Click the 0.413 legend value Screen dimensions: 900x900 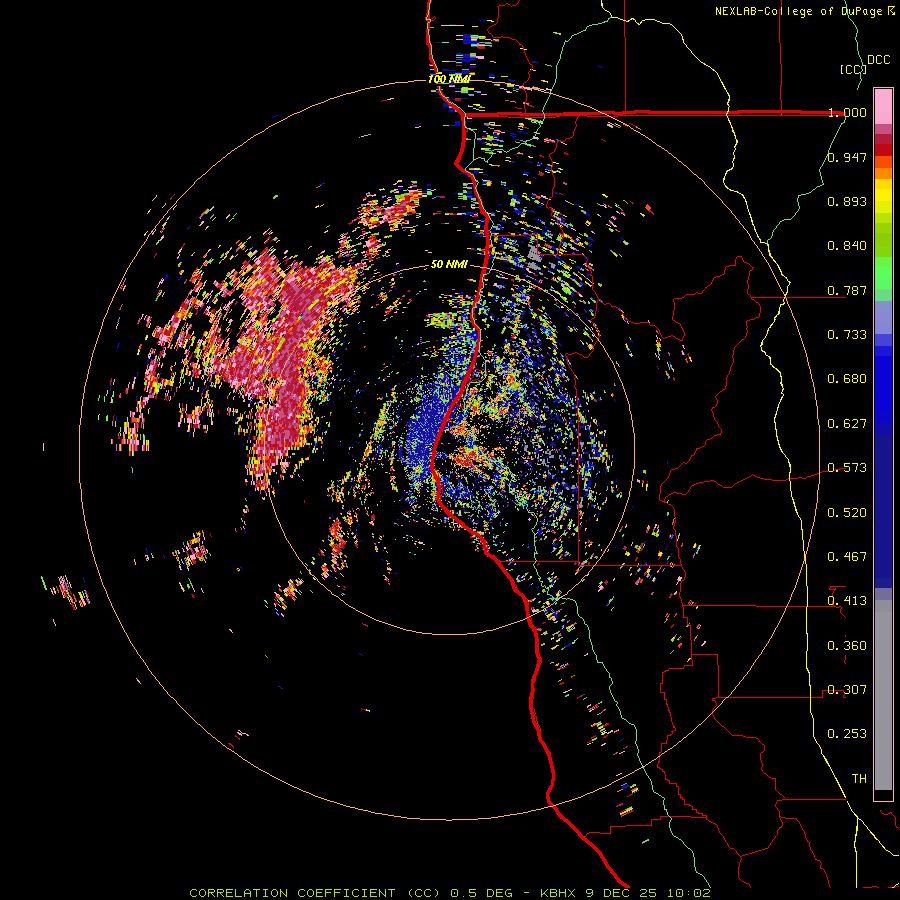pyautogui.click(x=847, y=601)
